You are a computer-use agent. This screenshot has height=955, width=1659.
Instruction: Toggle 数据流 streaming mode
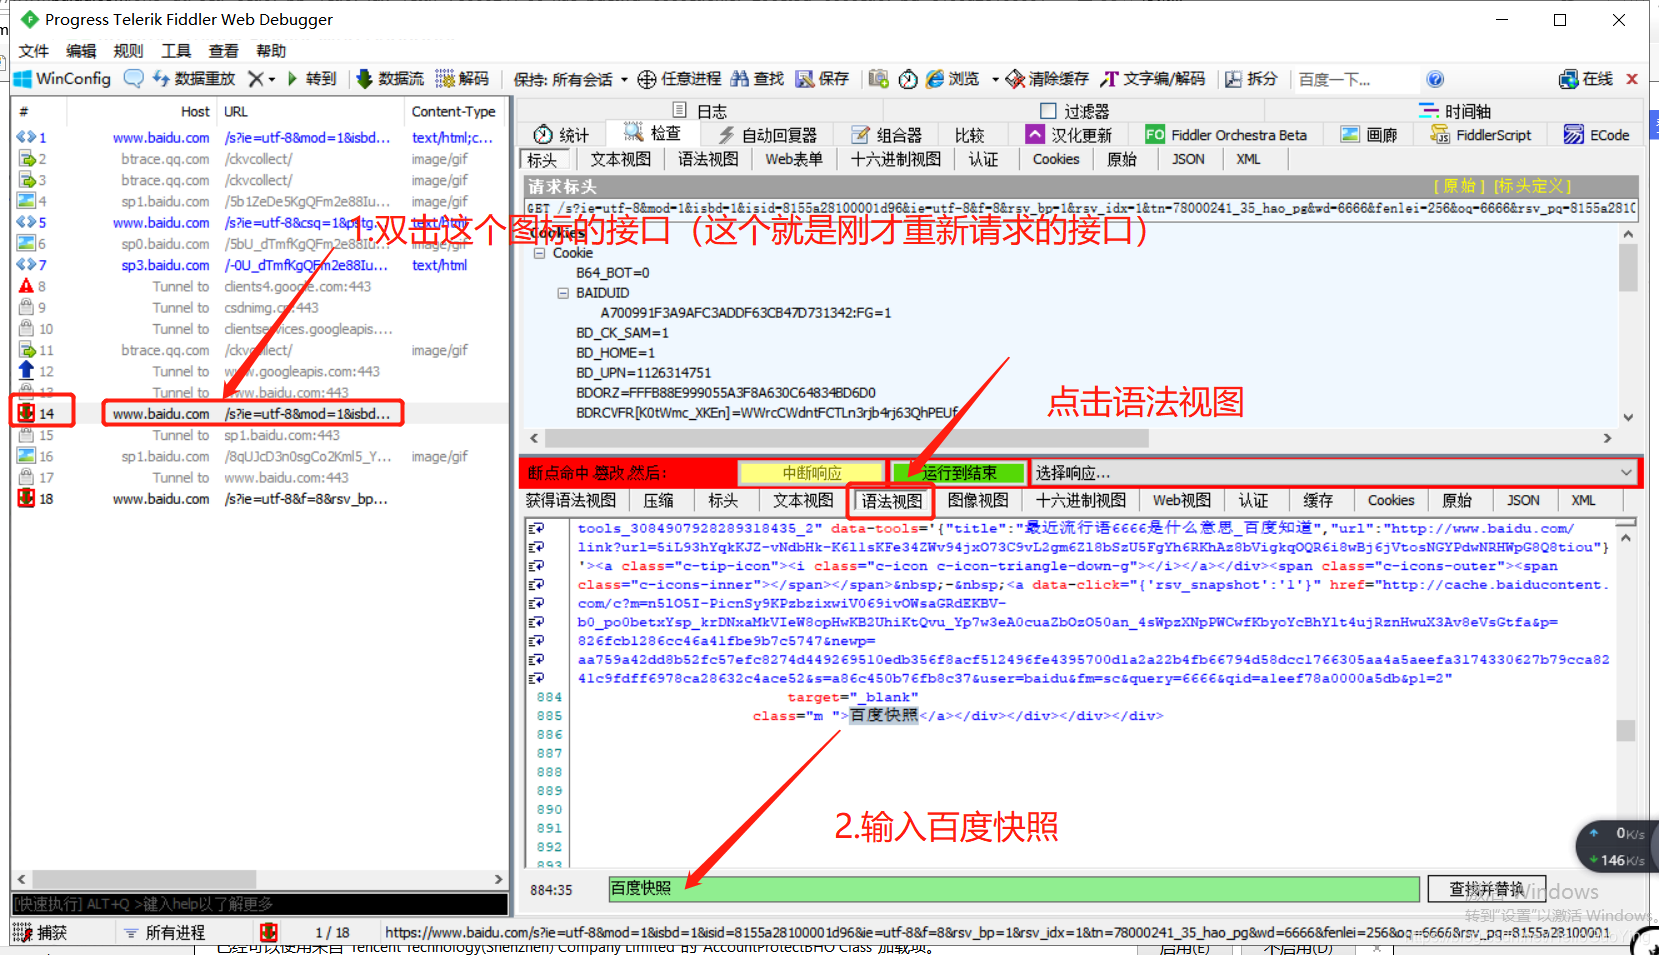[x=391, y=79]
